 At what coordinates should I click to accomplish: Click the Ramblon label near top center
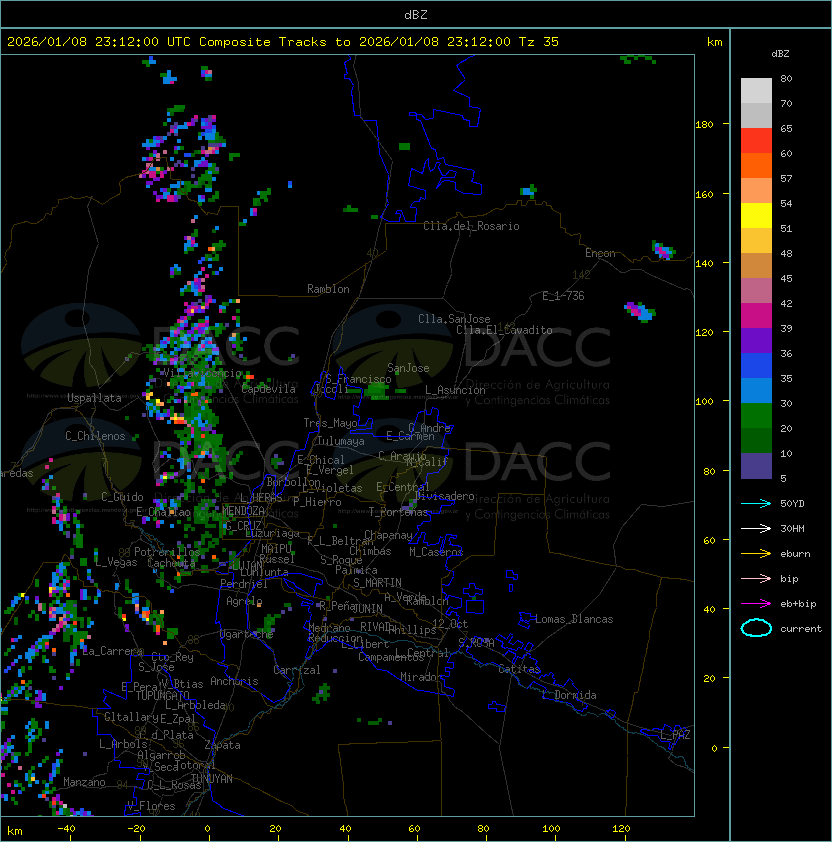(328, 289)
